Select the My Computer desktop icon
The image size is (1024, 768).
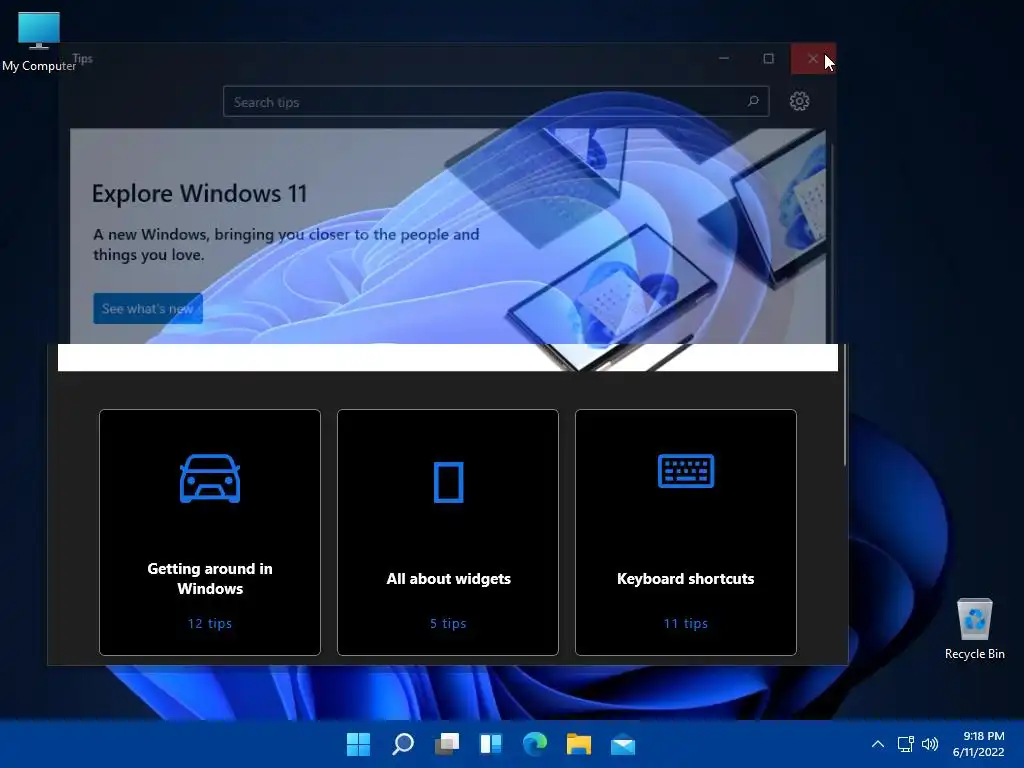pyautogui.click(x=39, y=41)
